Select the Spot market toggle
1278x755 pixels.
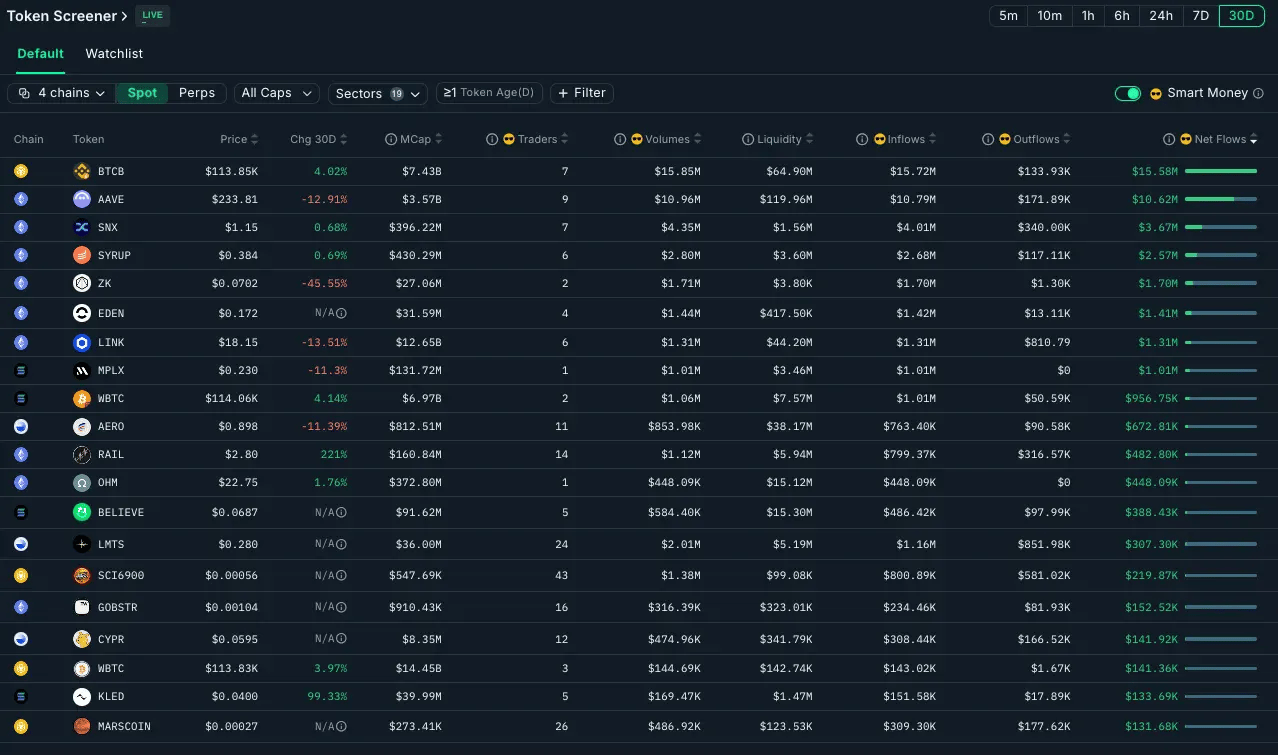[x=142, y=93]
